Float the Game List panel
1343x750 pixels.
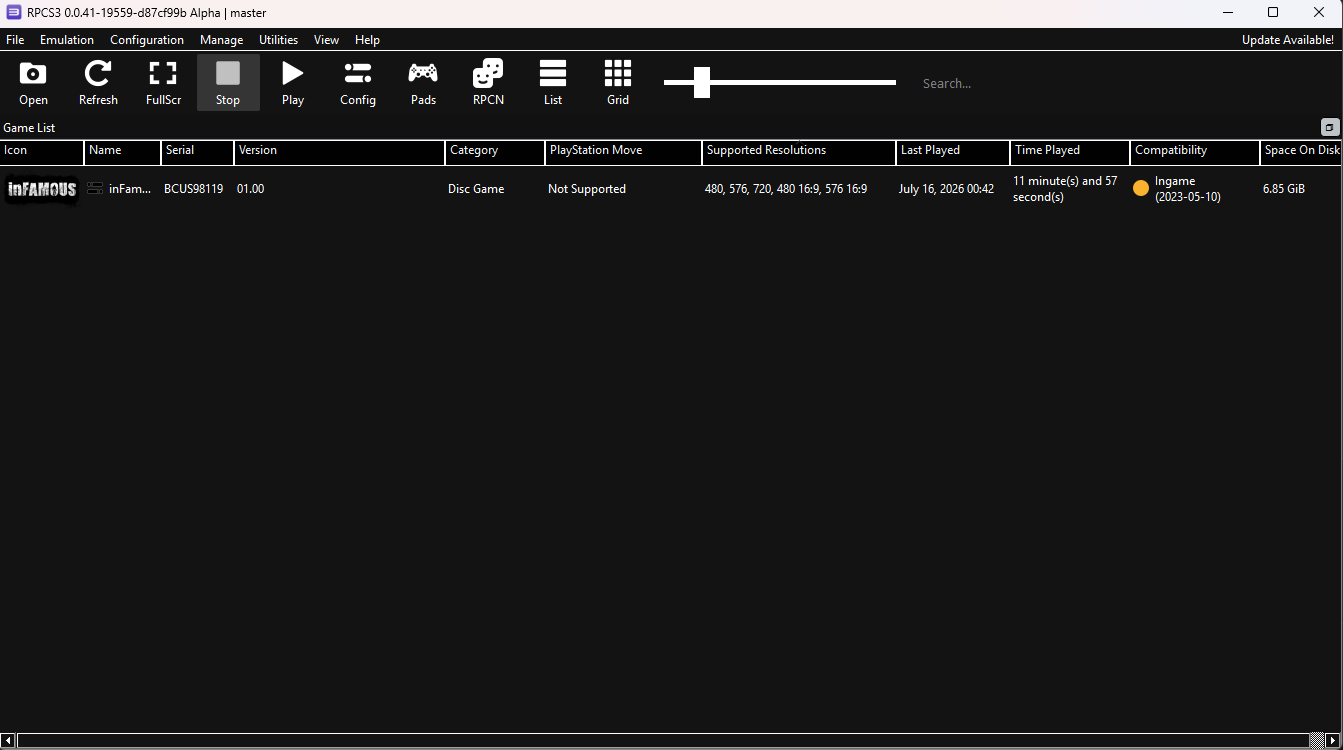click(1329, 127)
